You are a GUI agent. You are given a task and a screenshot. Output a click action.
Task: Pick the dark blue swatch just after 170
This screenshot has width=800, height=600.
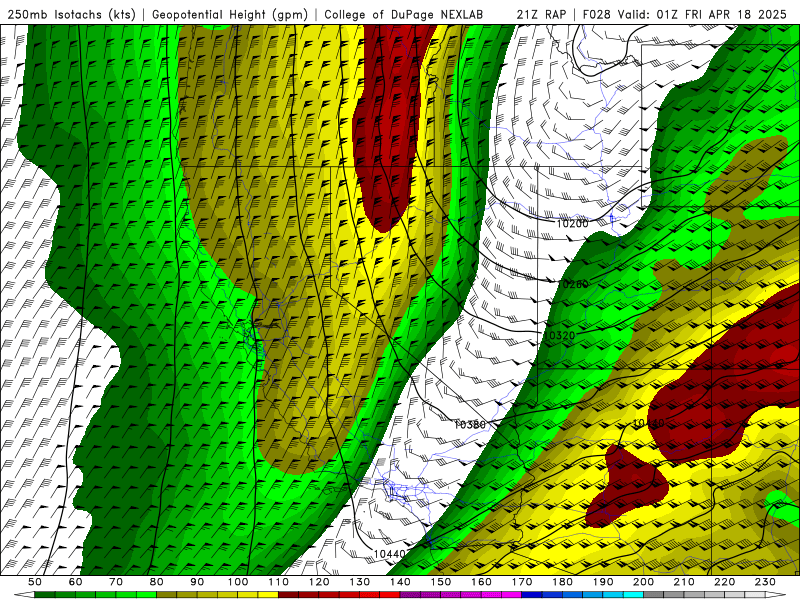tap(532, 594)
